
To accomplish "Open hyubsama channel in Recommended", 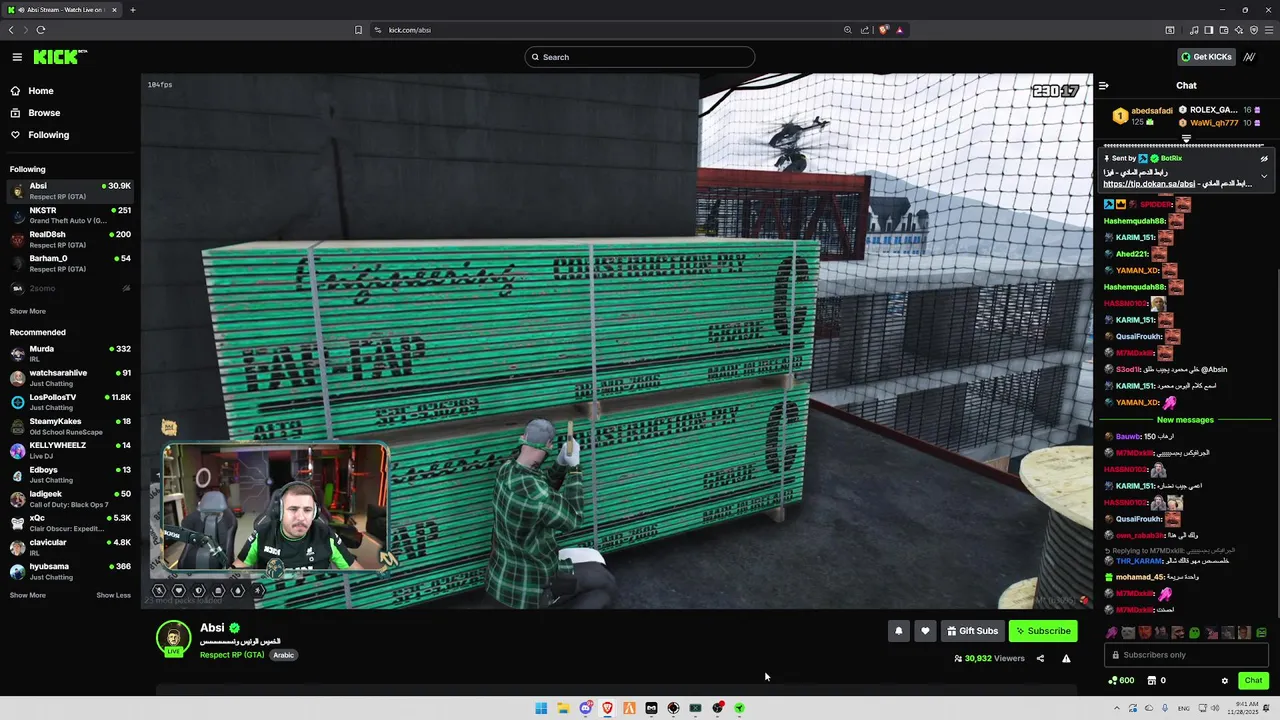I will point(70,571).
